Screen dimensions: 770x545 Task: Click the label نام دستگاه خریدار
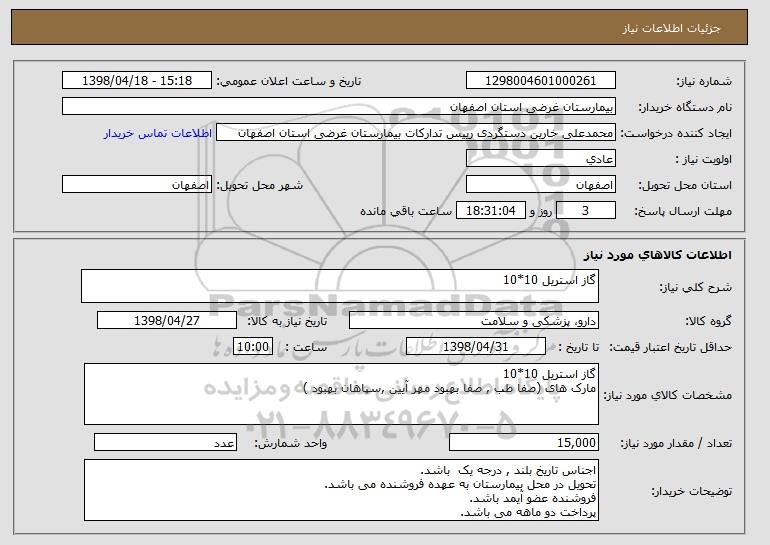pyautogui.click(x=685, y=107)
